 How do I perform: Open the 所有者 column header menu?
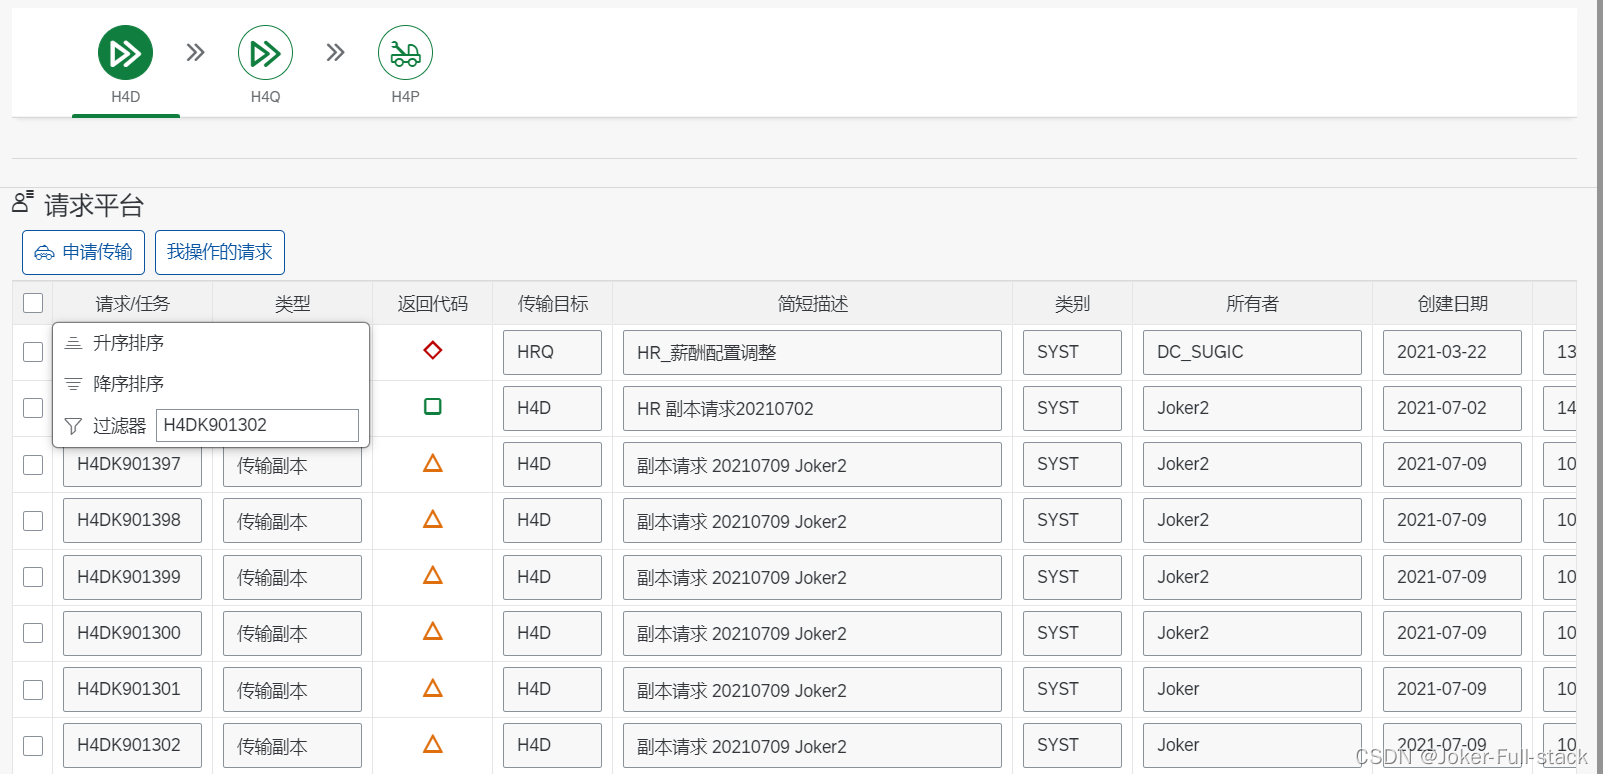(x=1253, y=303)
